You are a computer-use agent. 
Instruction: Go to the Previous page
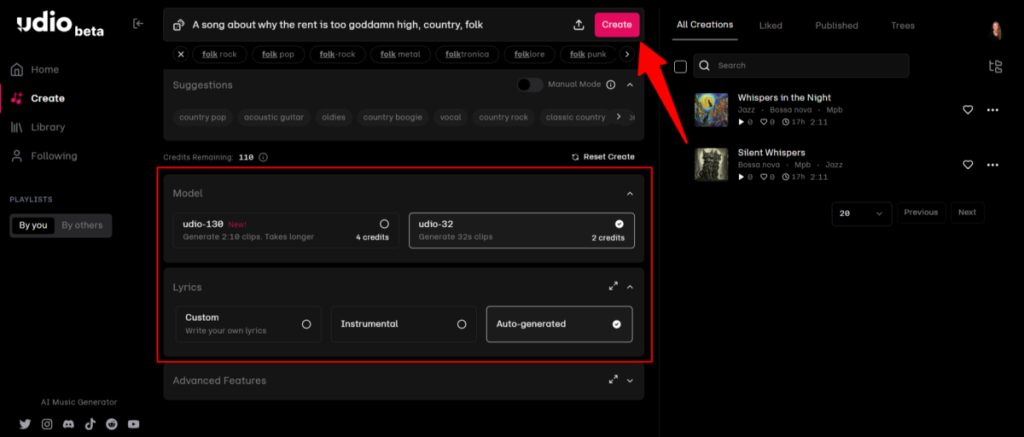click(921, 212)
